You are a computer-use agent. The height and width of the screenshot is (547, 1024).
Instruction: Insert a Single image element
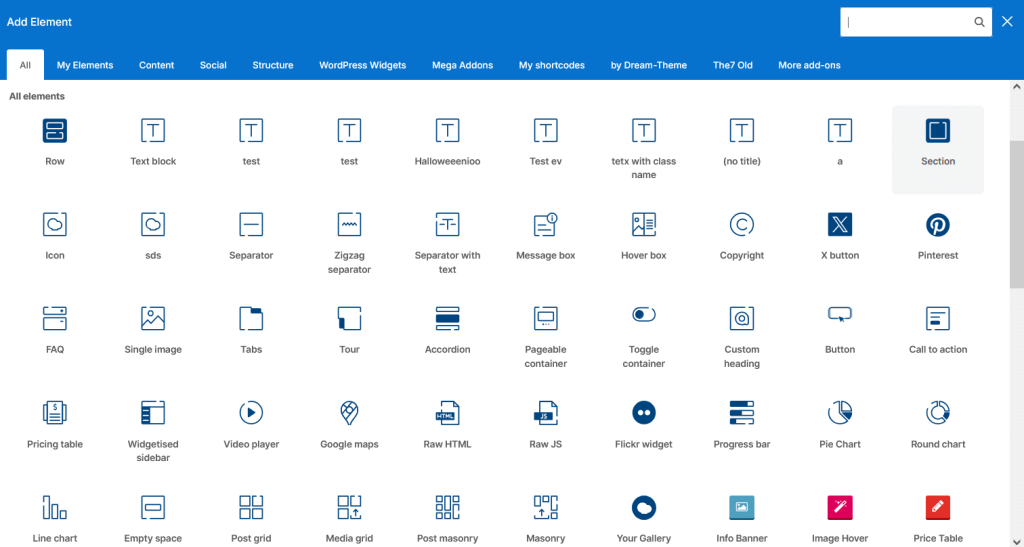point(153,330)
